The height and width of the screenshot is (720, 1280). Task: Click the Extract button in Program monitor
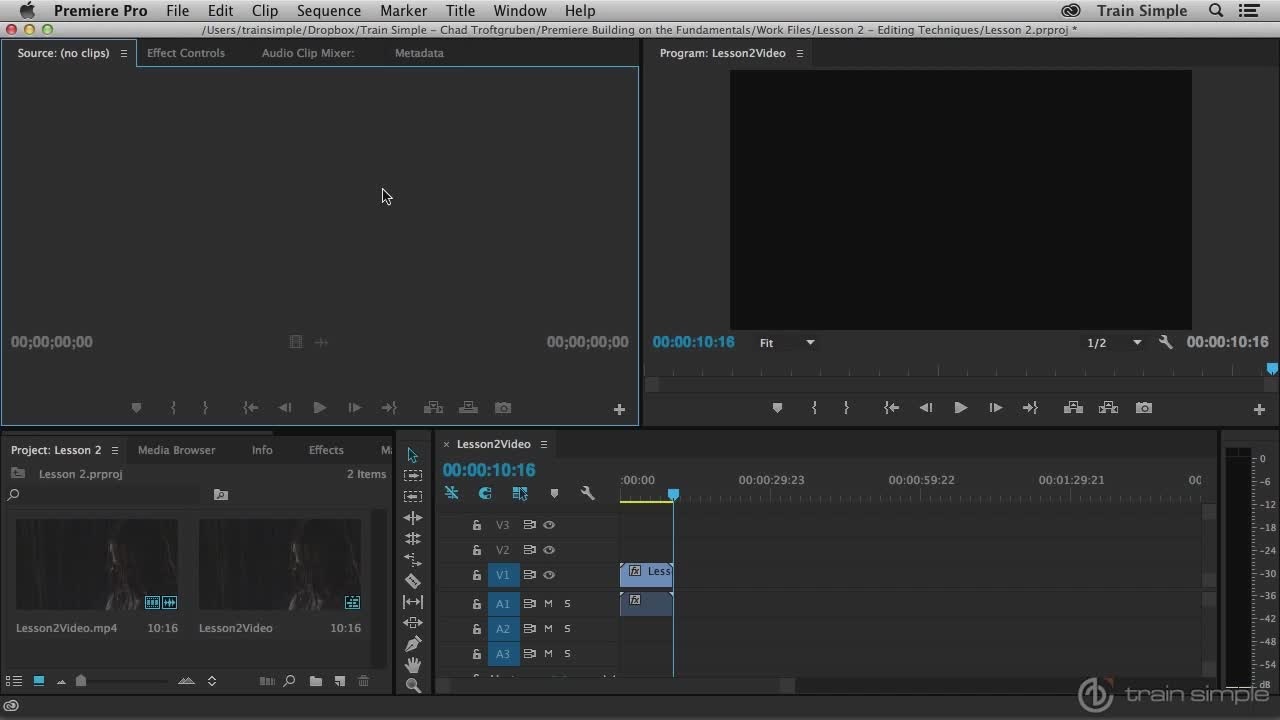1108,408
